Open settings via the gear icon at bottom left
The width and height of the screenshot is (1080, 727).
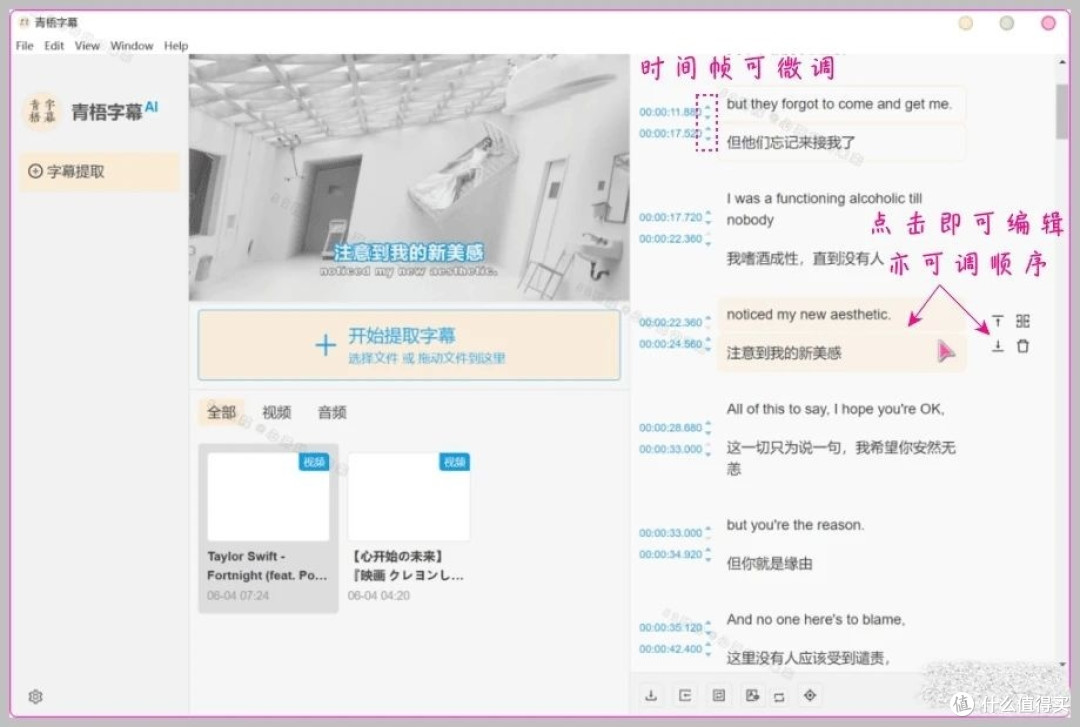coord(36,697)
